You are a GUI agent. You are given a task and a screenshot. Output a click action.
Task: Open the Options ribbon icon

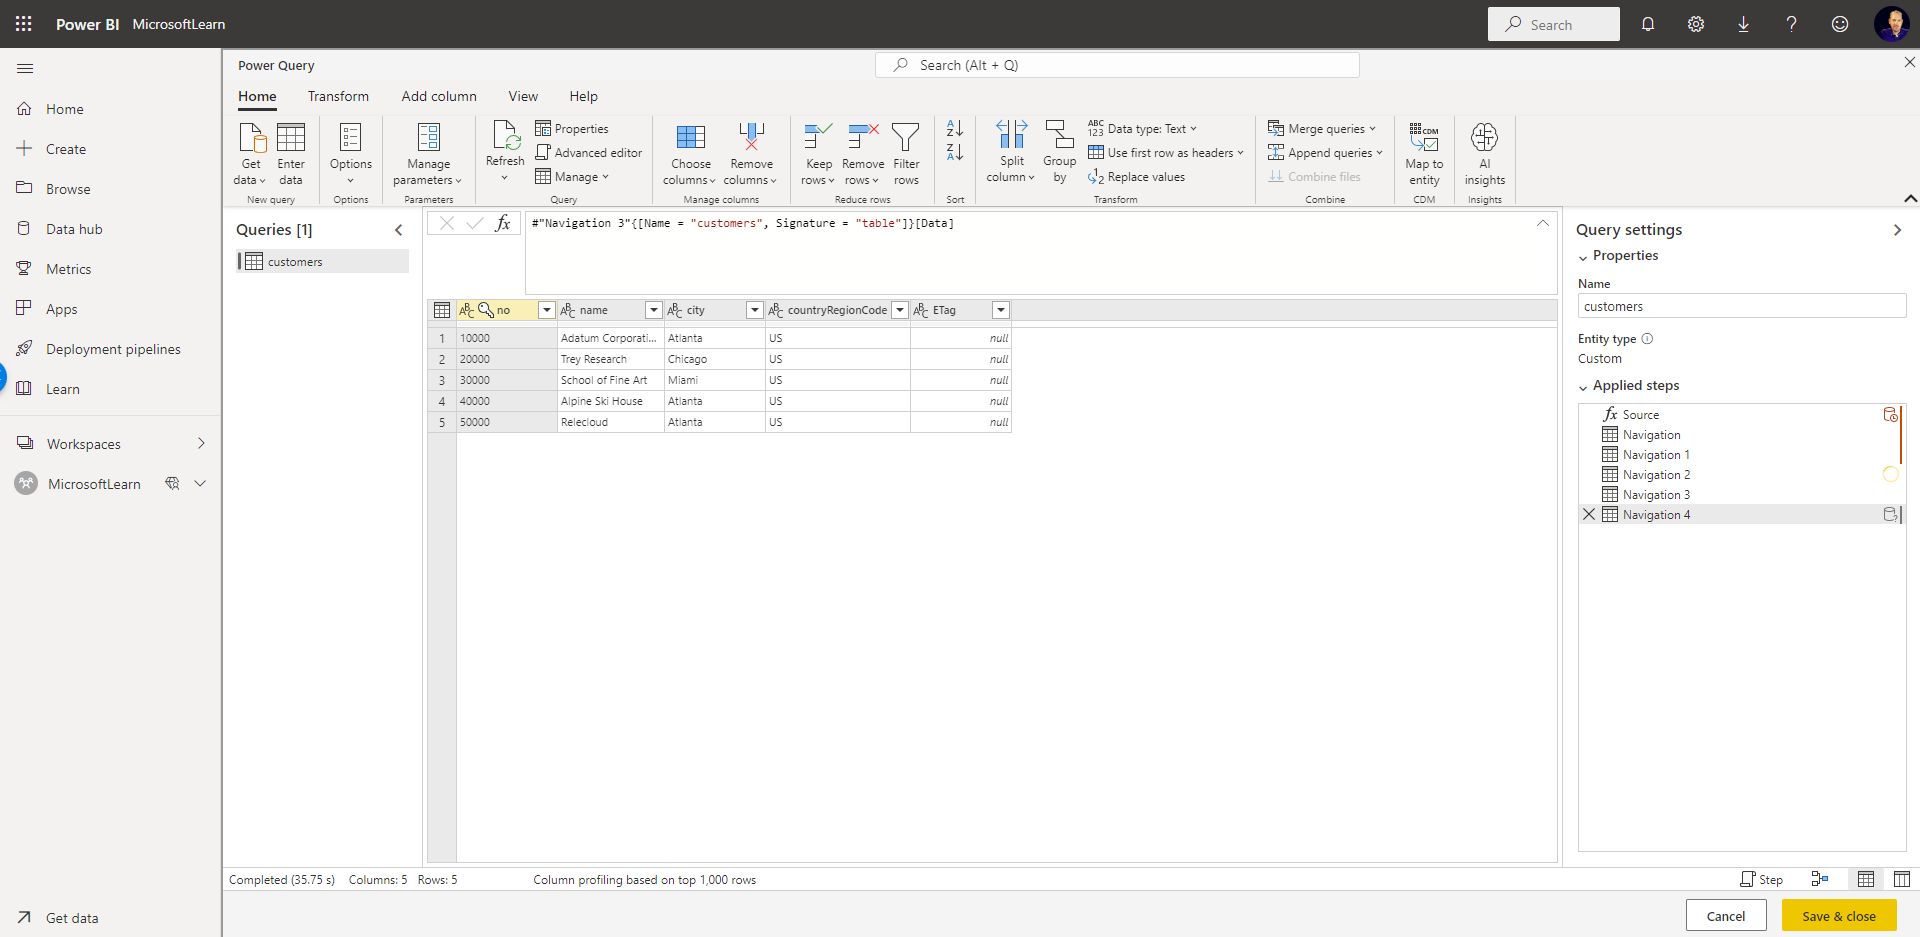coord(350,137)
